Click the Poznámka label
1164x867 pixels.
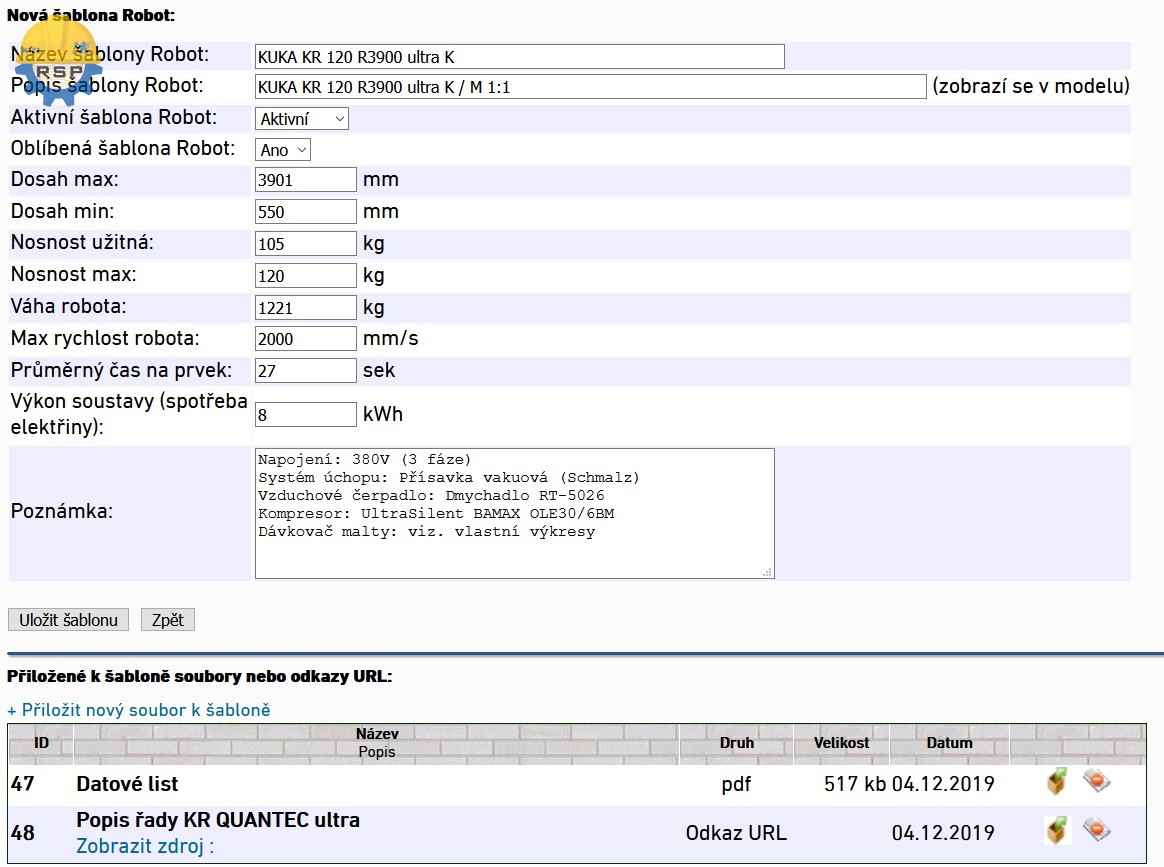(x=62, y=511)
